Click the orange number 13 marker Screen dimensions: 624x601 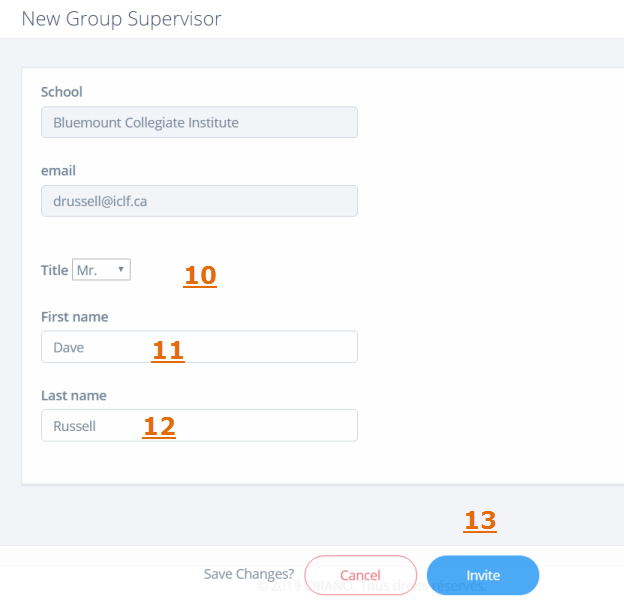point(480,521)
